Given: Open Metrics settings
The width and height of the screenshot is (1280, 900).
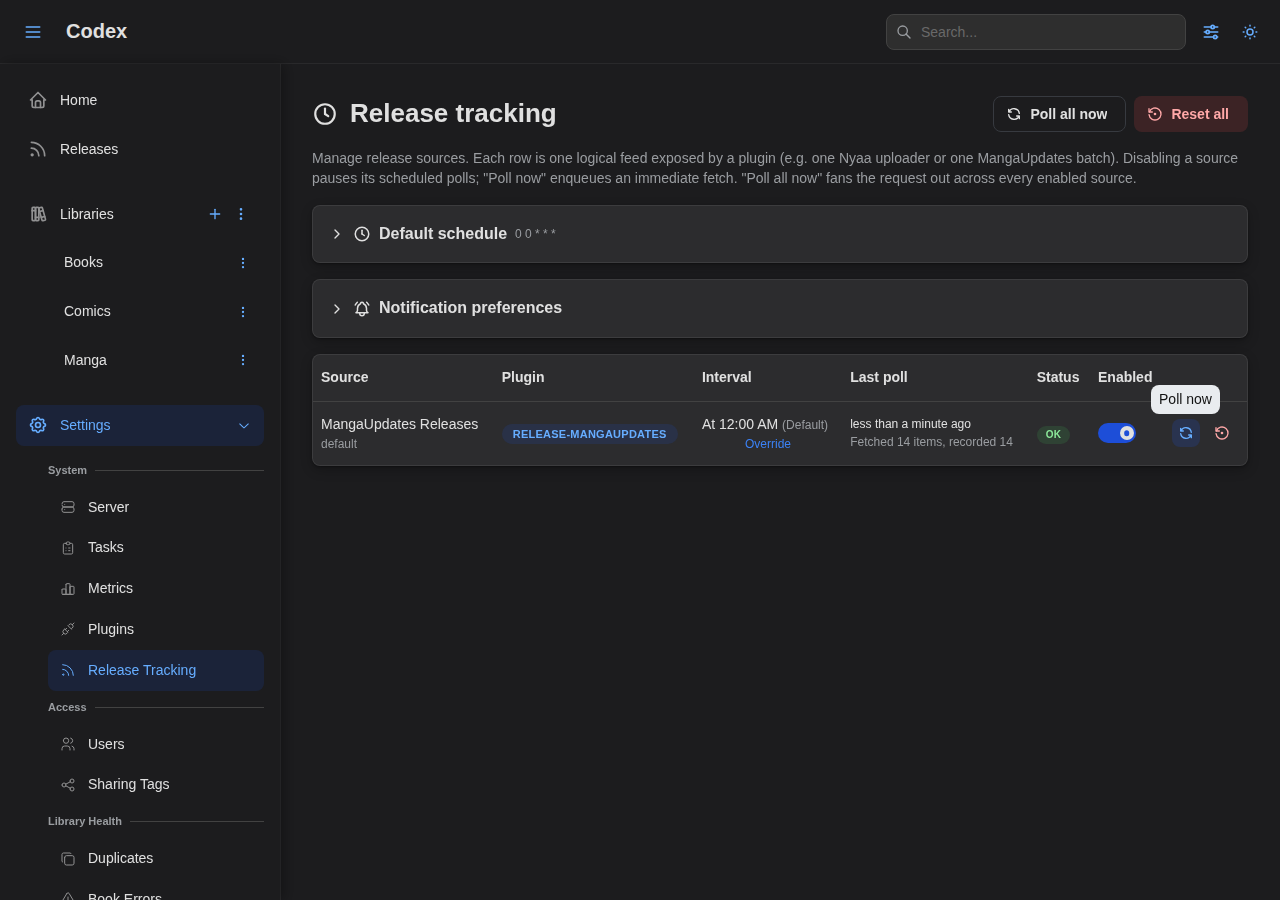Looking at the screenshot, I should coord(156,588).
